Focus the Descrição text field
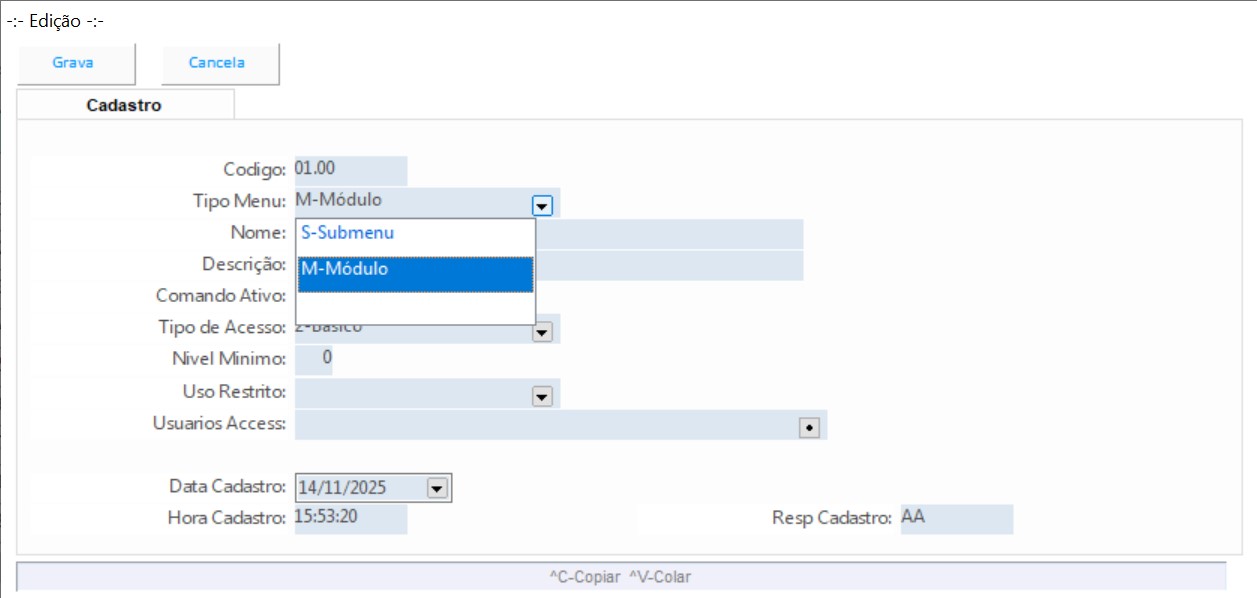 coord(668,265)
